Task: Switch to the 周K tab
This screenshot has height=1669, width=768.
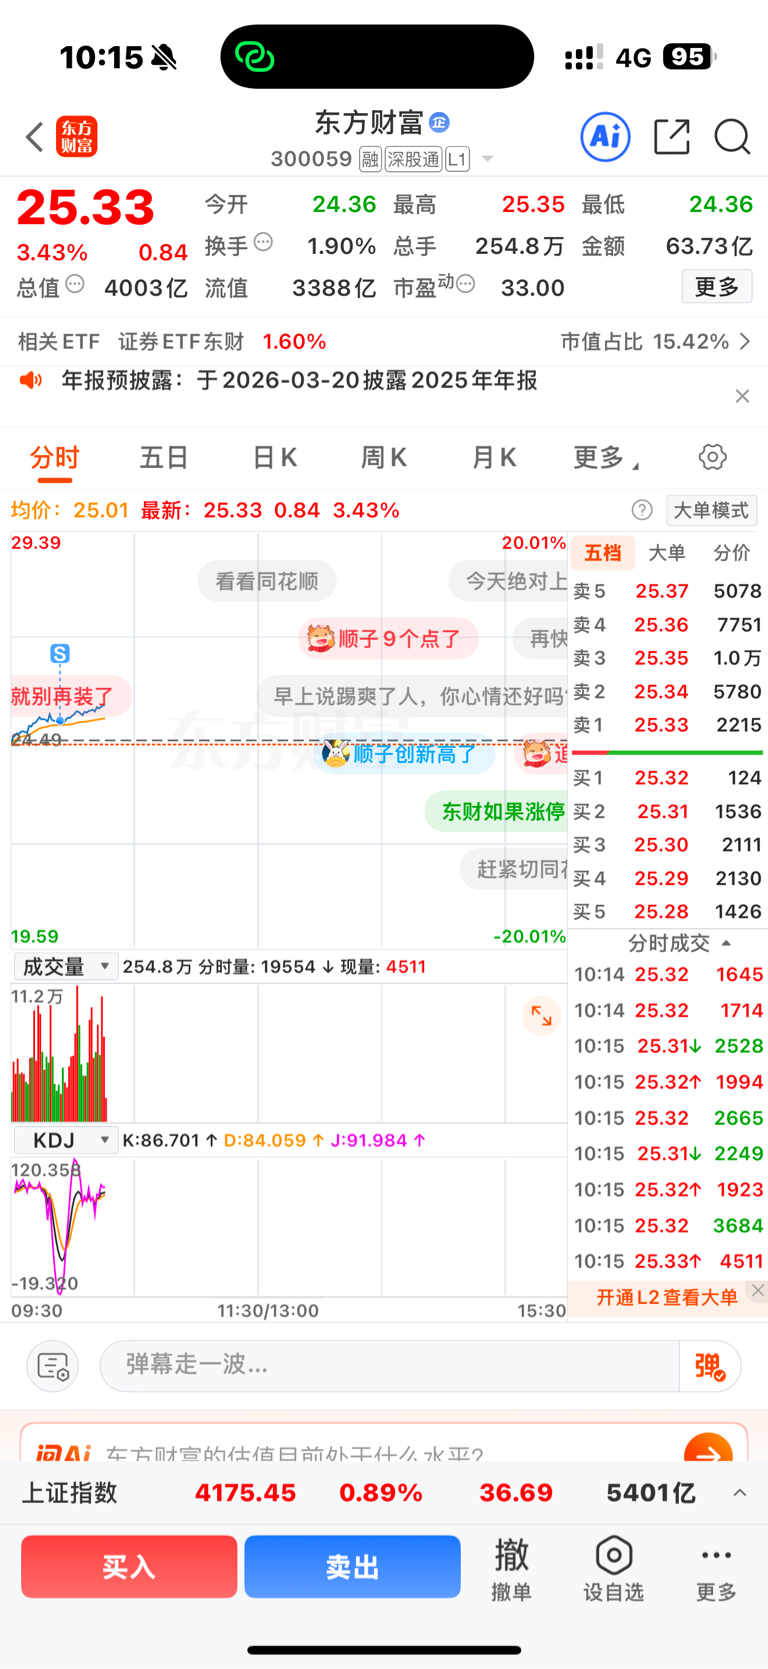Action: coord(383,458)
